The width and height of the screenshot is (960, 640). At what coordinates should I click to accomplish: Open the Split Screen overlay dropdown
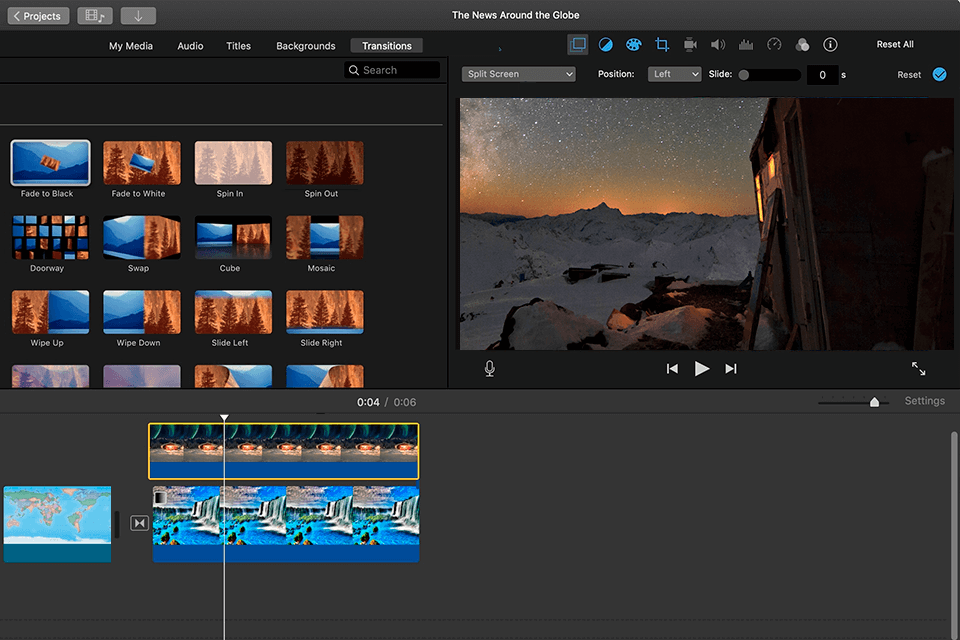(519, 74)
